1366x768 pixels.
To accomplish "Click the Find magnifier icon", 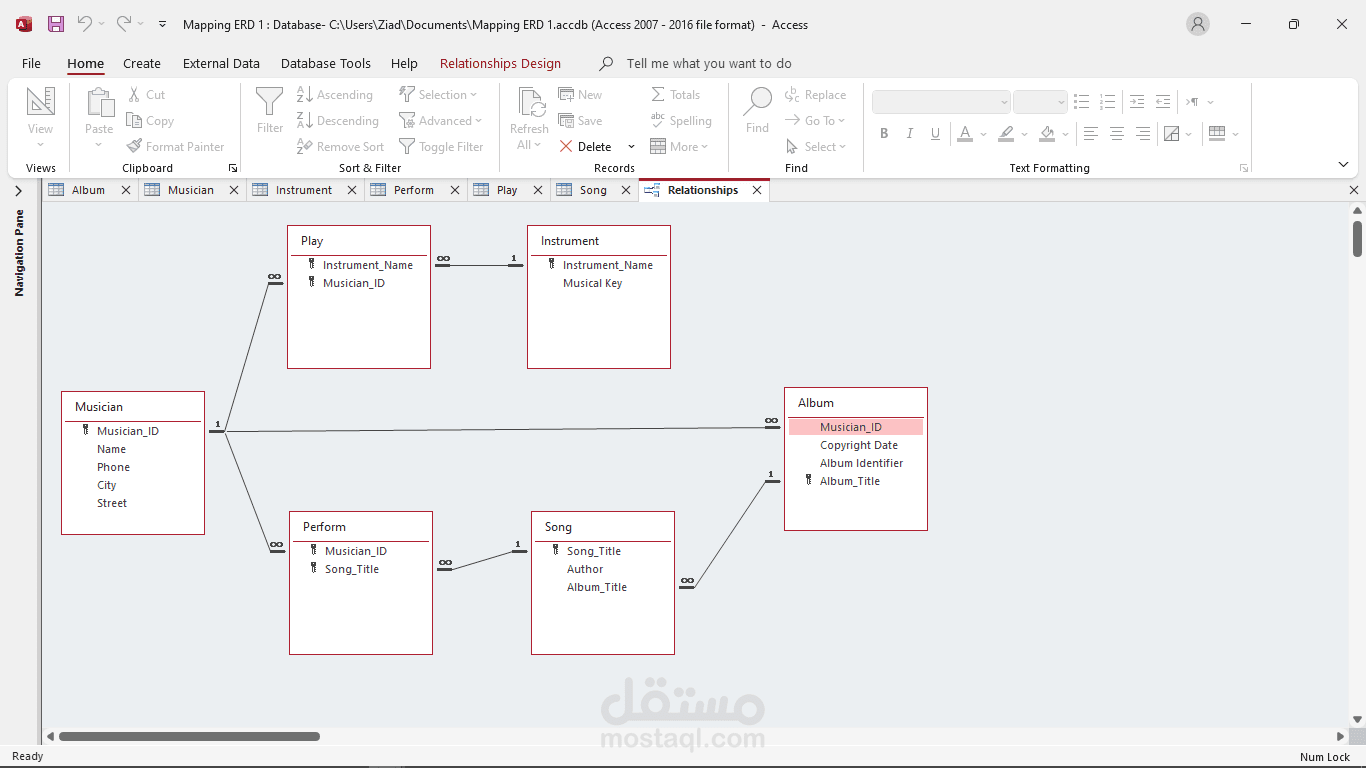I will point(757,102).
